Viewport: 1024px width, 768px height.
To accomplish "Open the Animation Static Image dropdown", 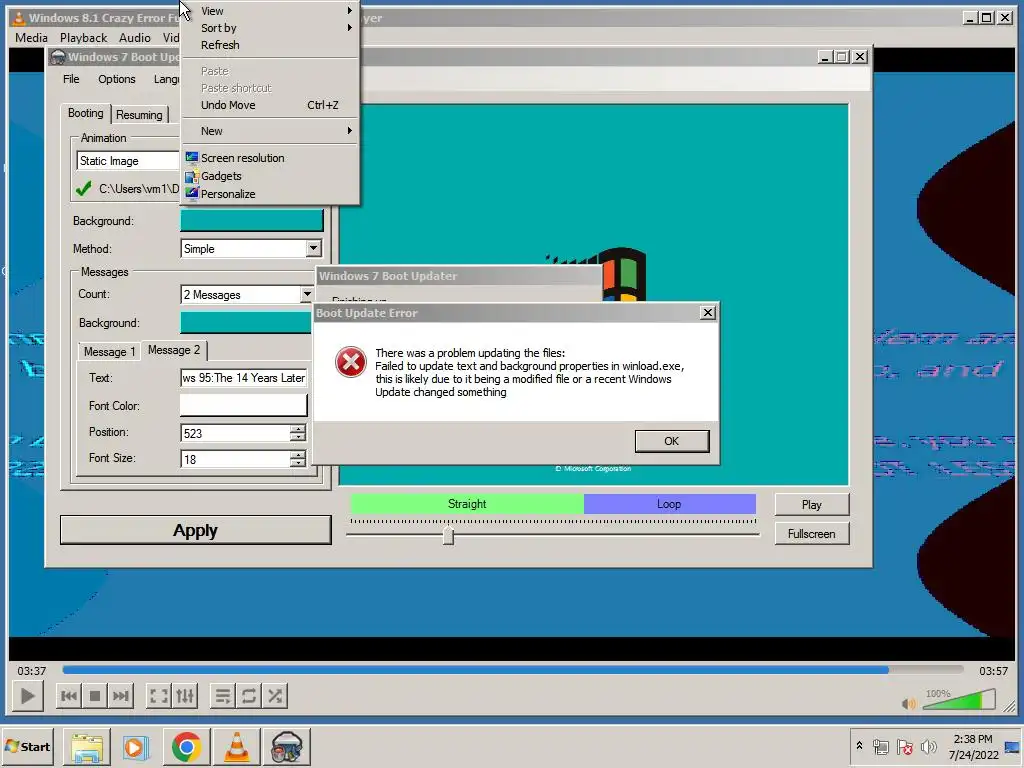I will tap(128, 161).
